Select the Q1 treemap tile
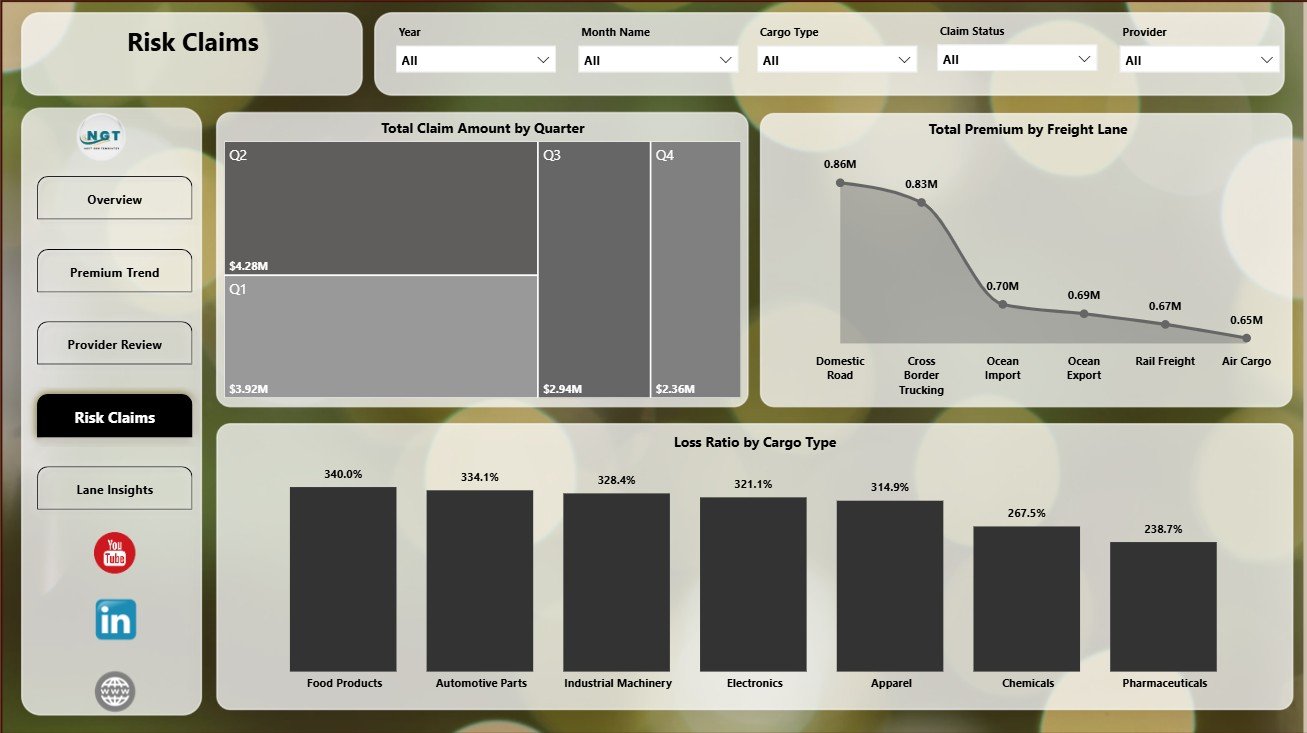Screen dimensions: 1307x733 381,336
